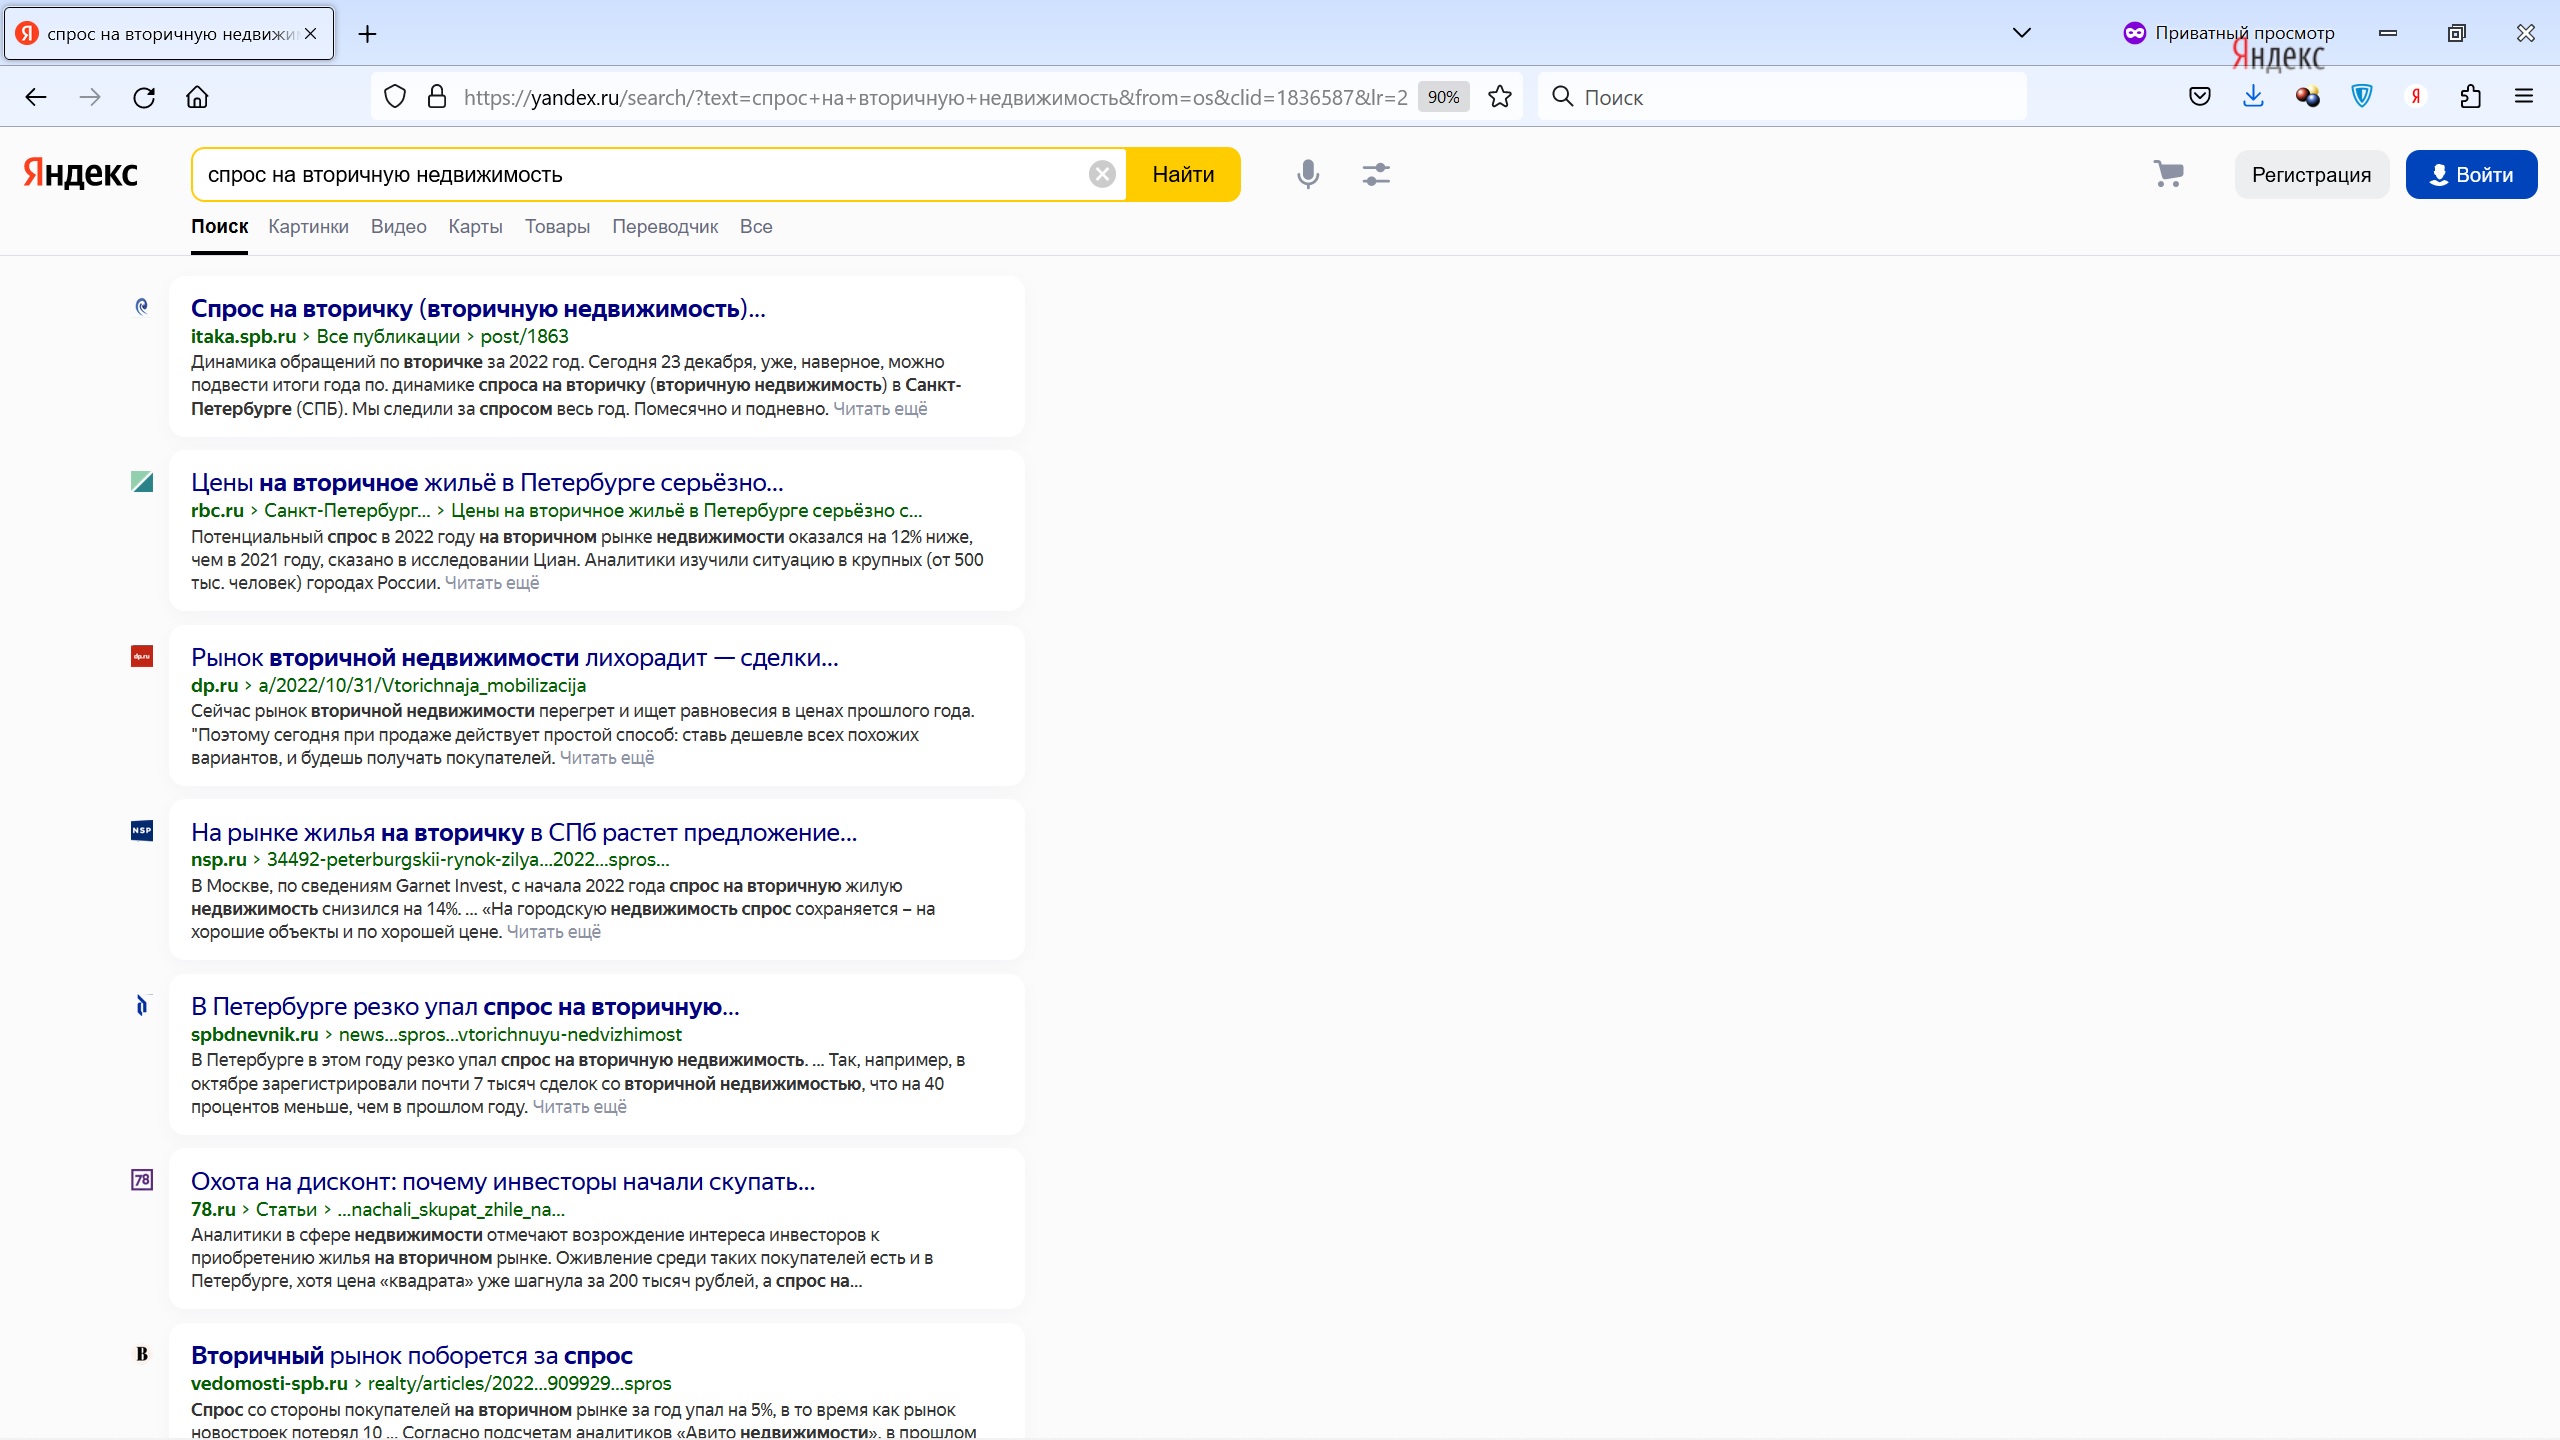Open the Yandex extension icon in toolbar
The image size is (2560, 1440).
point(2416,97)
